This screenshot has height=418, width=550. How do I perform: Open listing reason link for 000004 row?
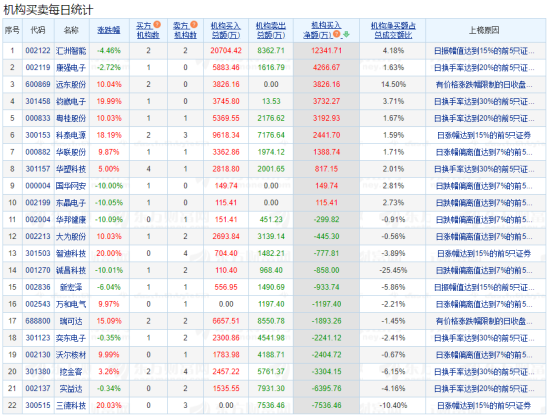(484, 186)
